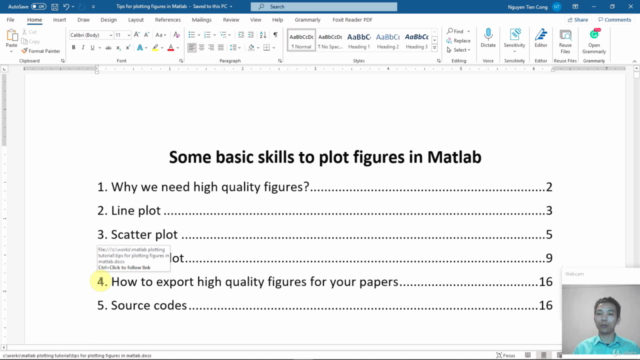Click the Share button
Screen dimensions: 640x360
[x=578, y=20]
